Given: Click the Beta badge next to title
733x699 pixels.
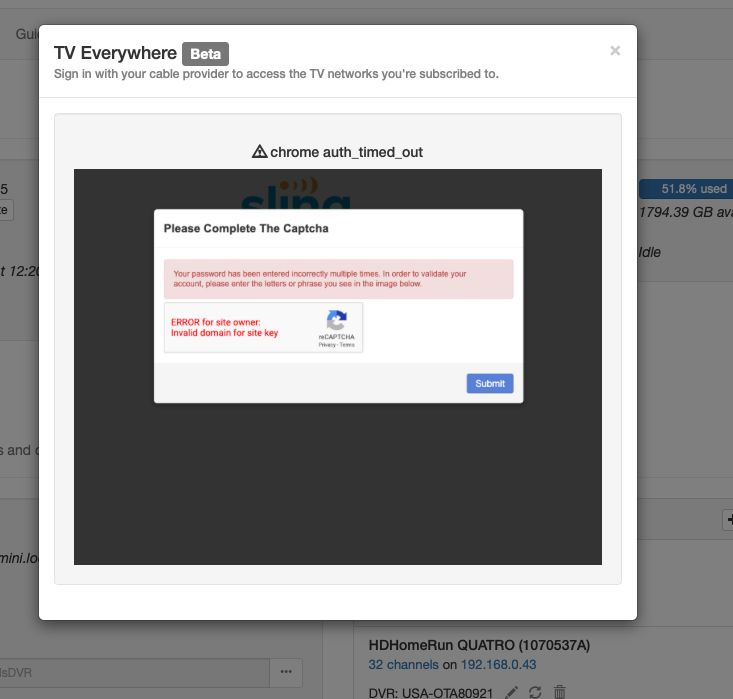Looking at the screenshot, I should tap(205, 53).
